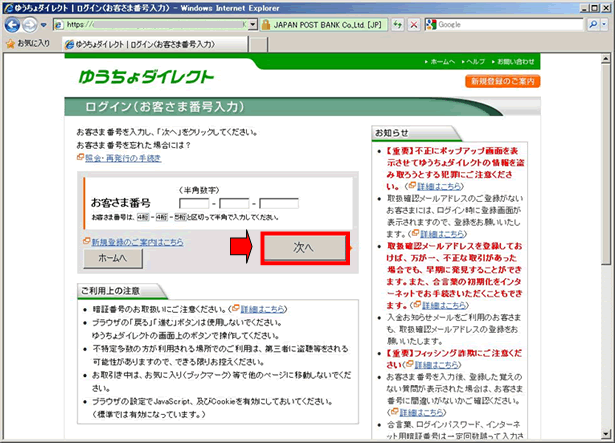
Task: Open 詳細はこちら link for フィッシング詐欺 warning
Action: click(x=436, y=365)
